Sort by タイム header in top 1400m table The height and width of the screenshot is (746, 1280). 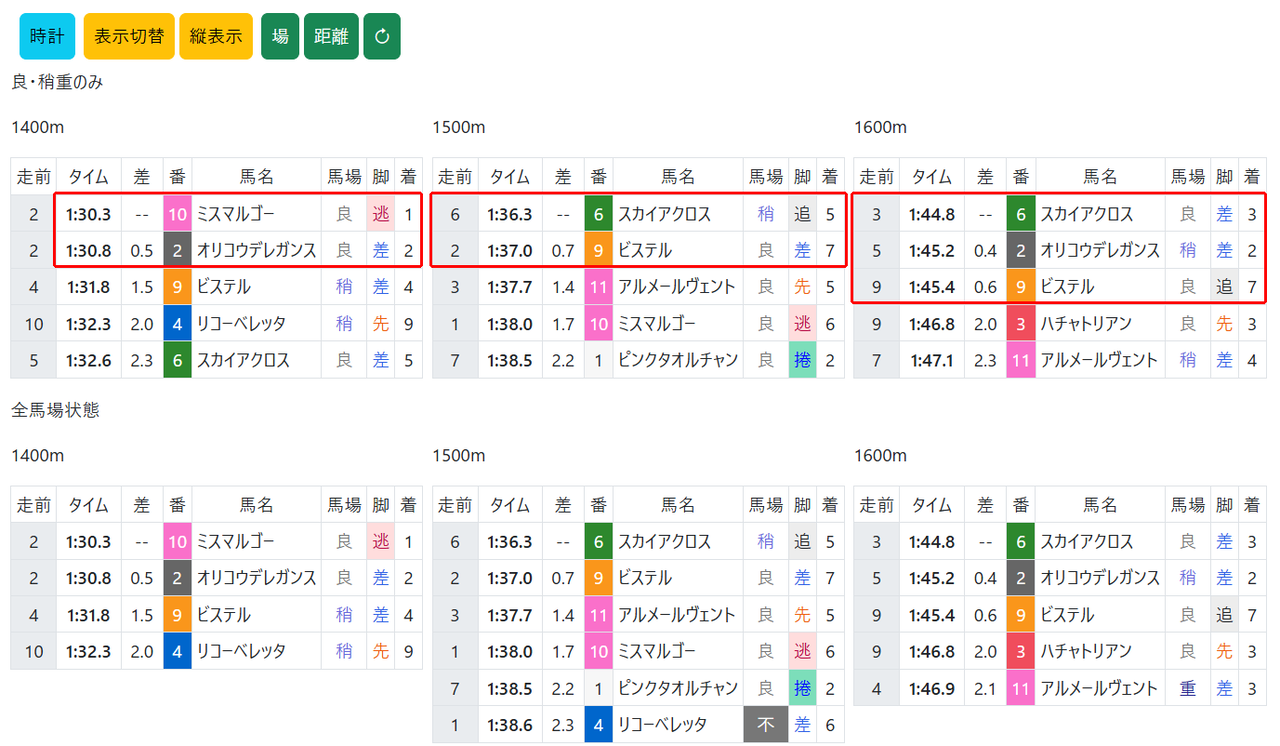[x=89, y=177]
